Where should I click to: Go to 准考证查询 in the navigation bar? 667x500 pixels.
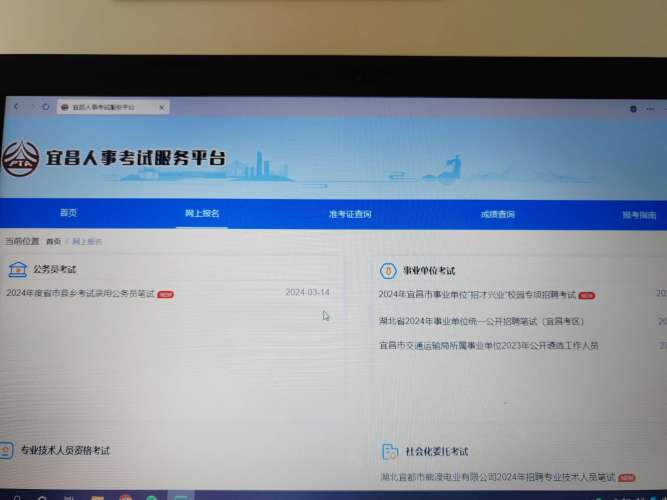click(349, 215)
